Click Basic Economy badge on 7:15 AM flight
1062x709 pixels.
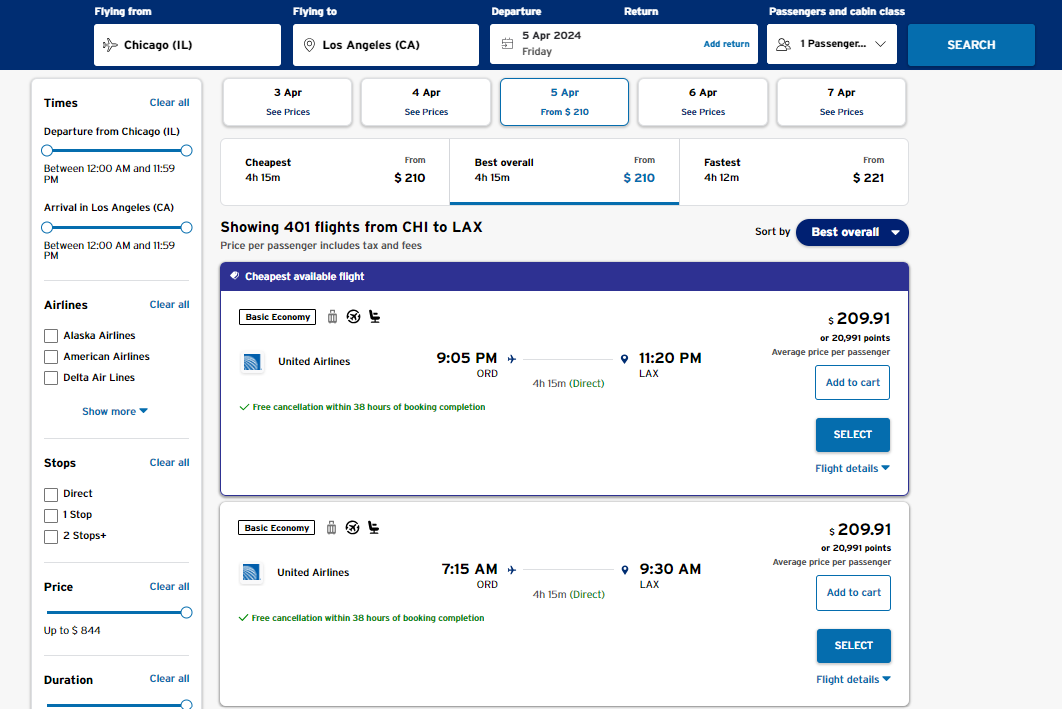276,528
